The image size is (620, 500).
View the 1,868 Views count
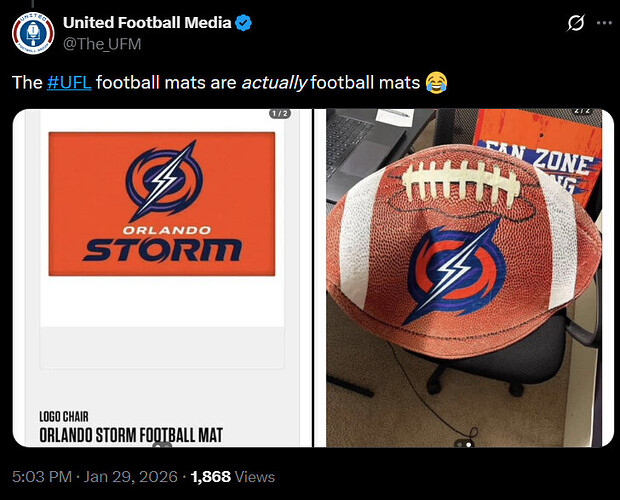(x=232, y=477)
